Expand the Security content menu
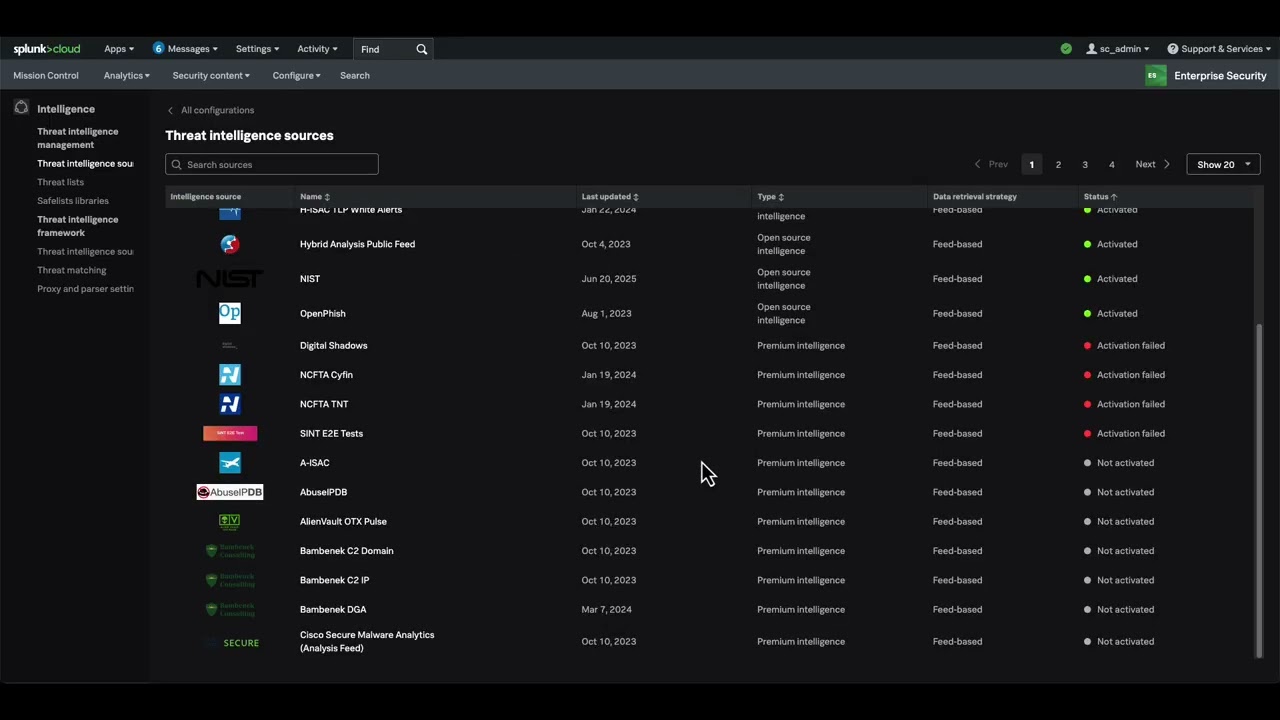Image resolution: width=1280 pixels, height=720 pixels. (211, 76)
